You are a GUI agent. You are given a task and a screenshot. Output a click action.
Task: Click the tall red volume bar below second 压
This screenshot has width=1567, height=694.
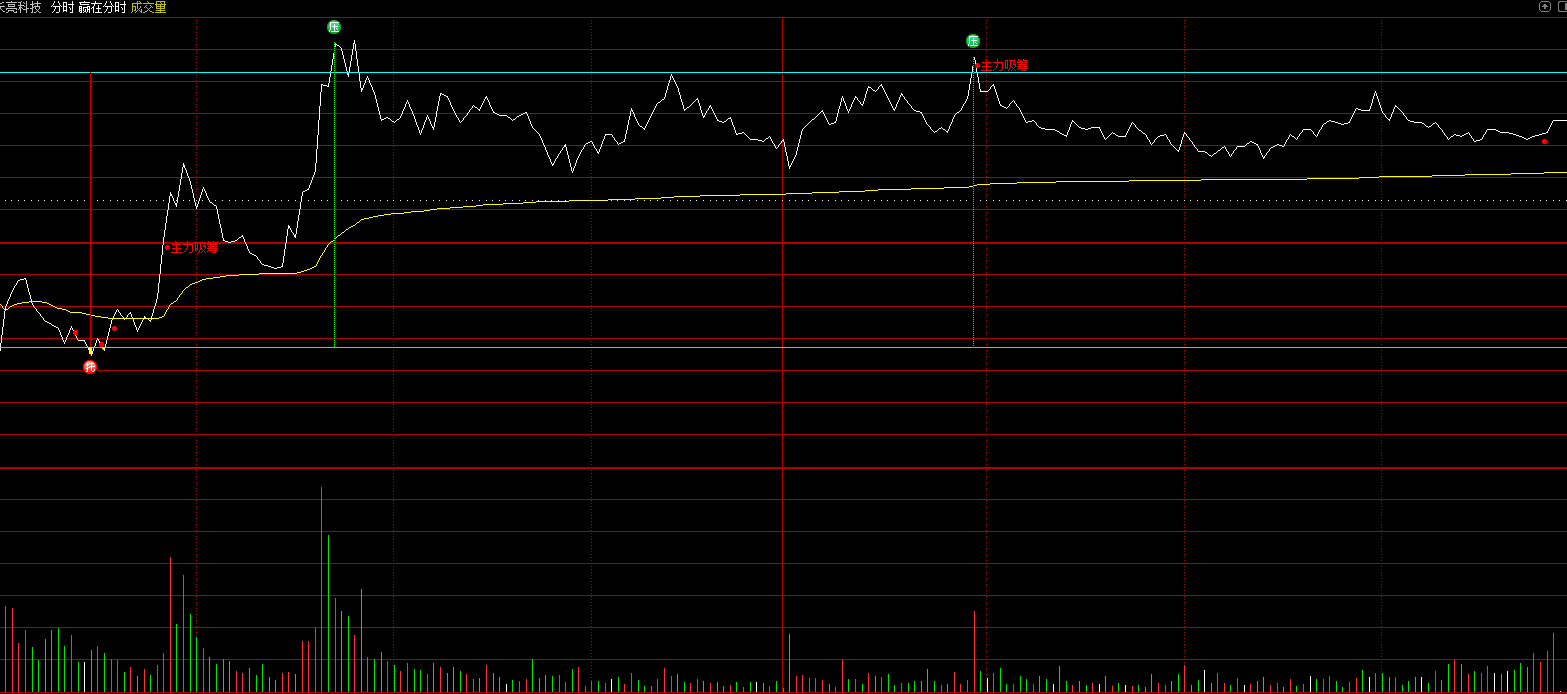point(974,650)
